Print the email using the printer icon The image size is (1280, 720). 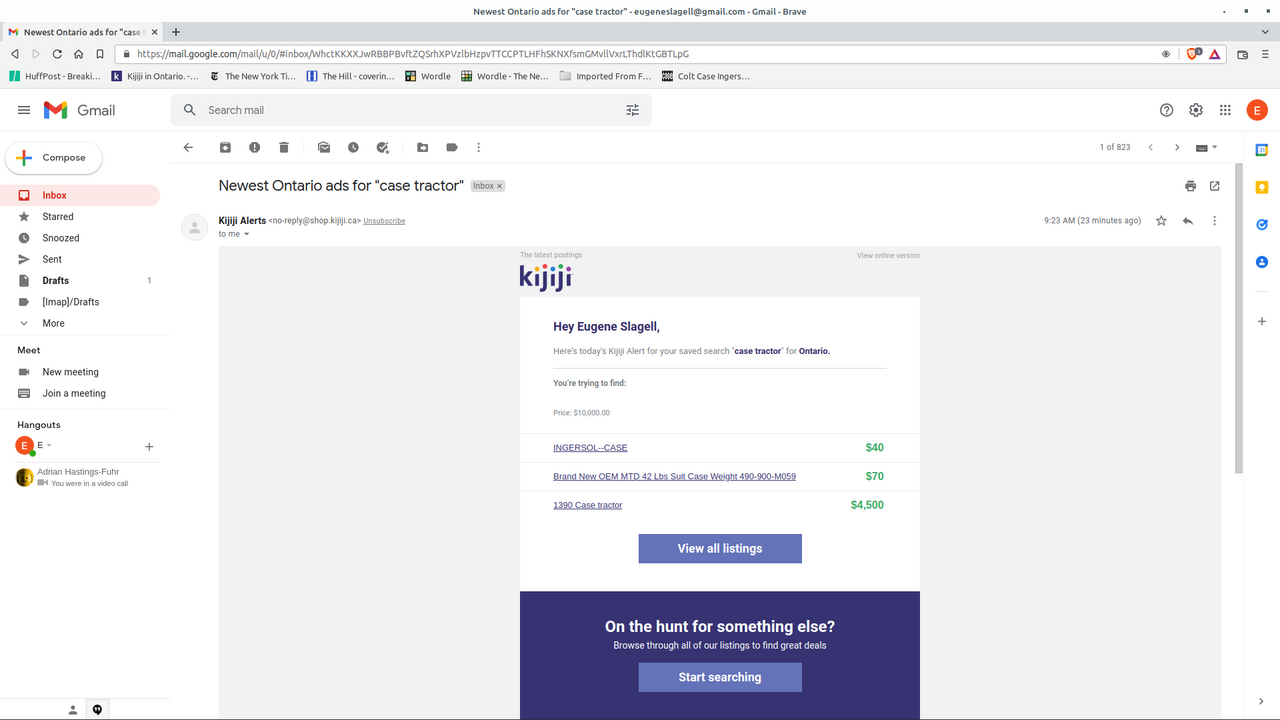coord(1190,186)
